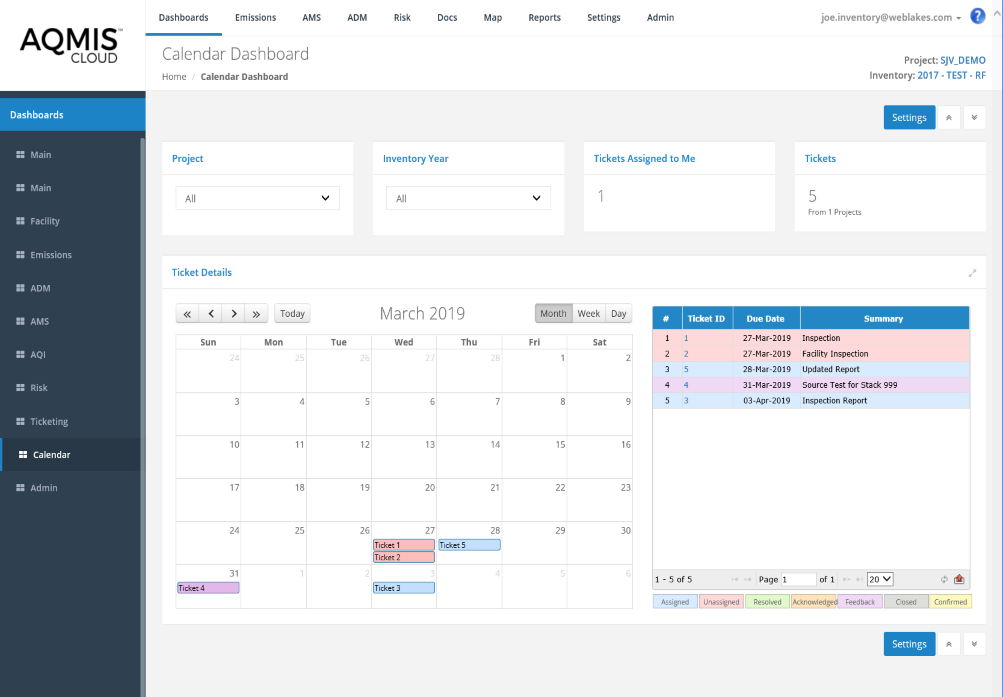Open the rows-per-page 20 dropdown

880,579
